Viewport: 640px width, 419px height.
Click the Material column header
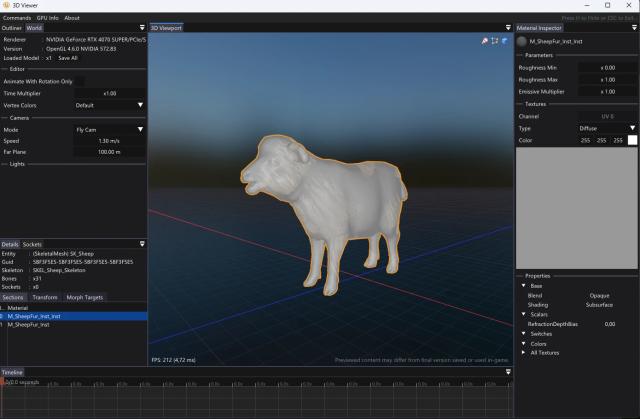pyautogui.click(x=18, y=308)
